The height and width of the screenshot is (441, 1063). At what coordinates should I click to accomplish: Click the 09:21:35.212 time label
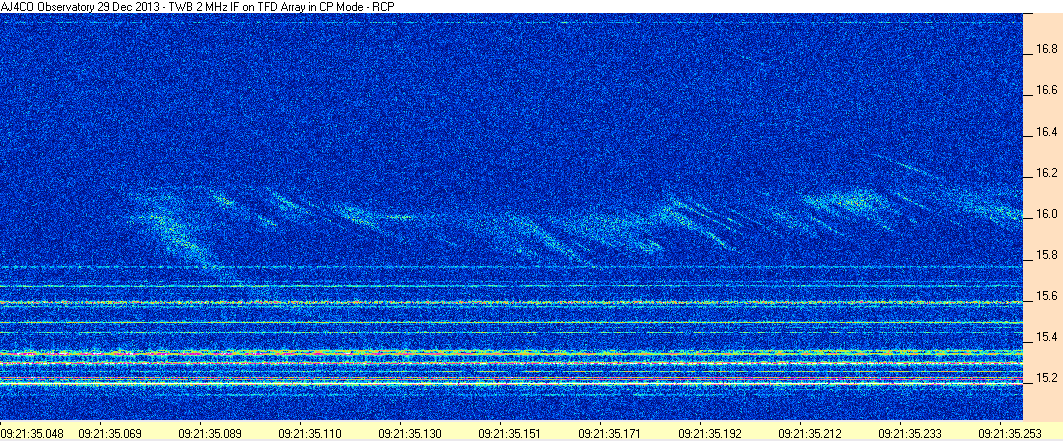coord(811,432)
